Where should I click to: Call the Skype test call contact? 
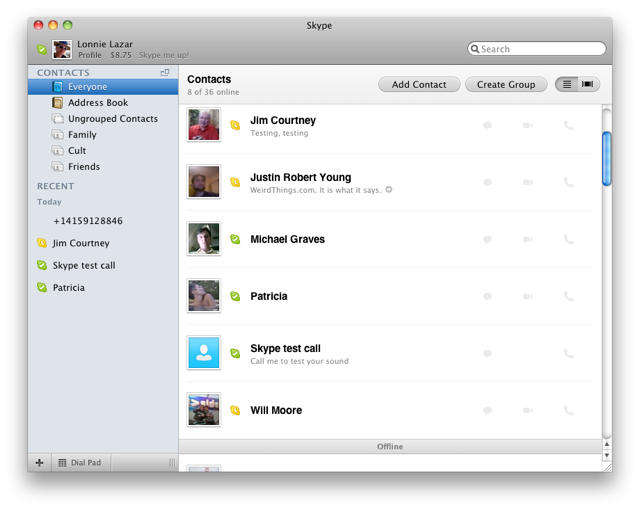point(568,354)
